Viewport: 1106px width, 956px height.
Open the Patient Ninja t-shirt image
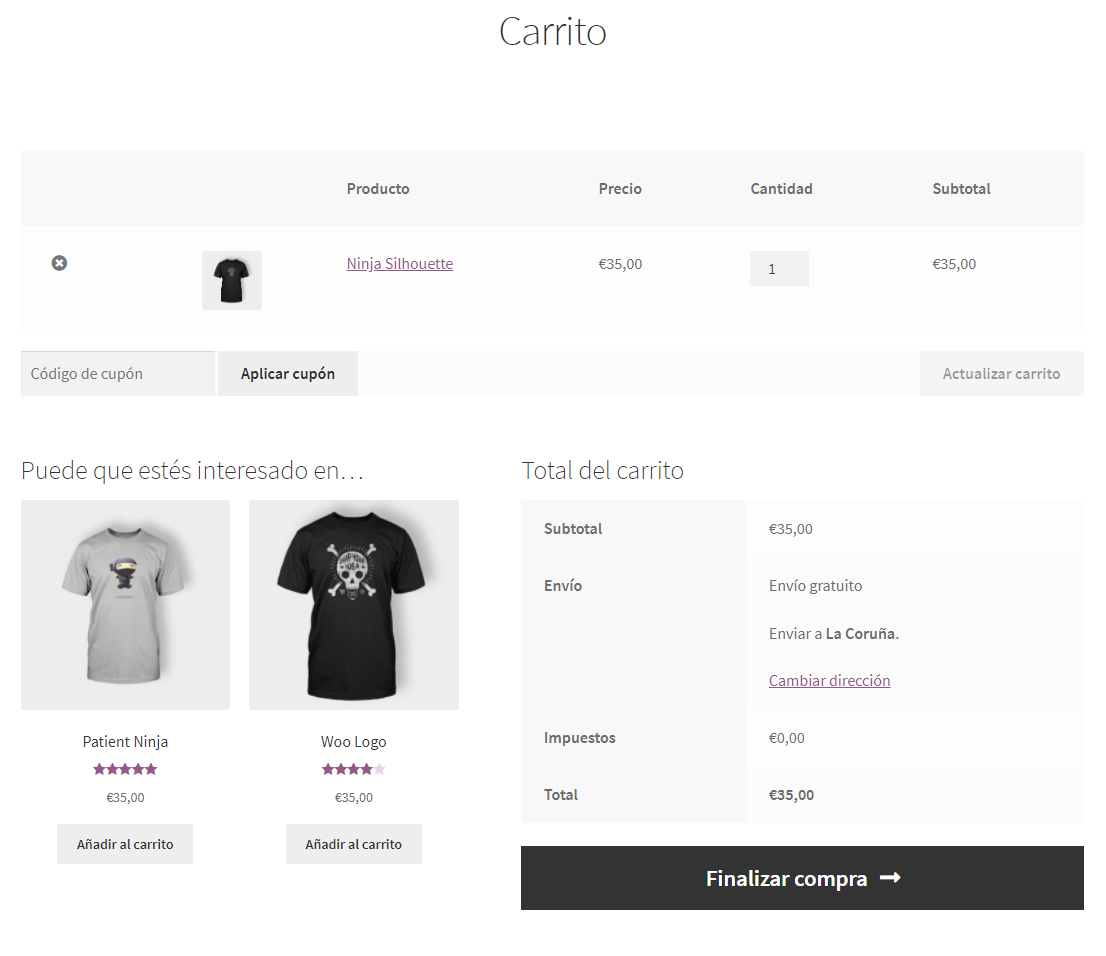tap(125, 605)
